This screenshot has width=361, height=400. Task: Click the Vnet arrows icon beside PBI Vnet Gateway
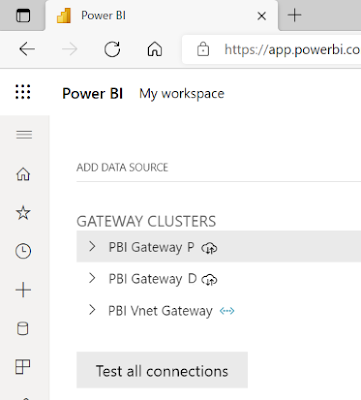click(227, 311)
